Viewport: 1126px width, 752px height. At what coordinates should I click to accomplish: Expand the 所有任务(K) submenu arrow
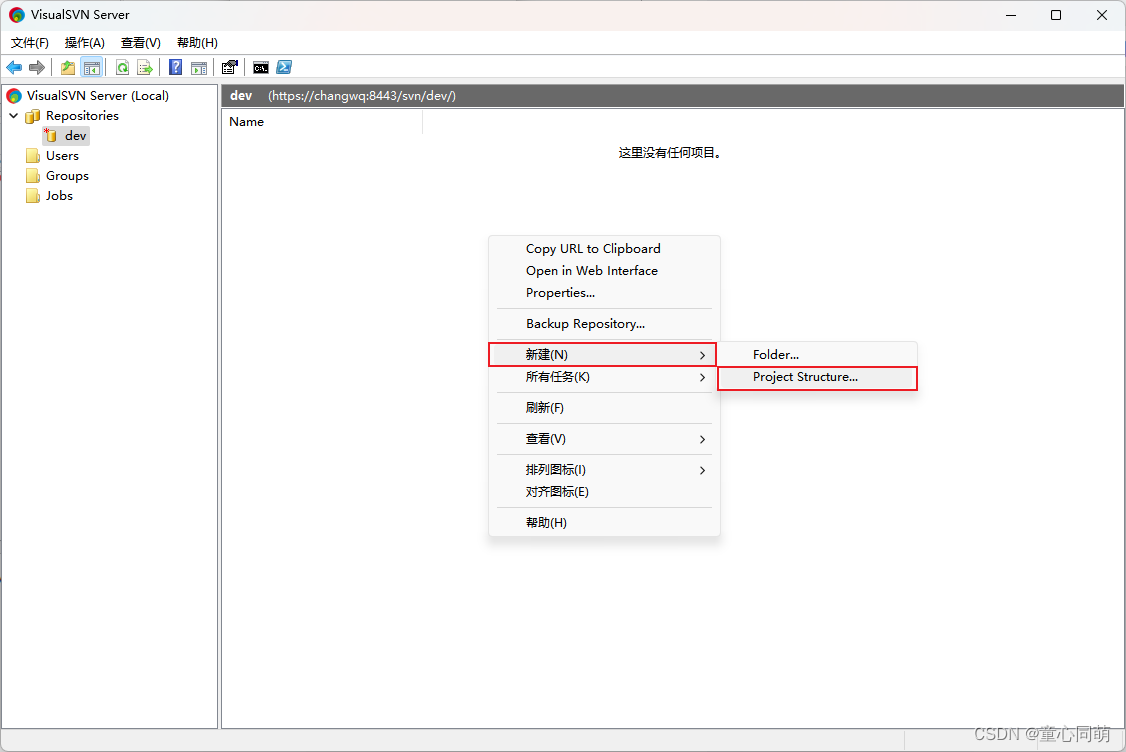(x=702, y=377)
